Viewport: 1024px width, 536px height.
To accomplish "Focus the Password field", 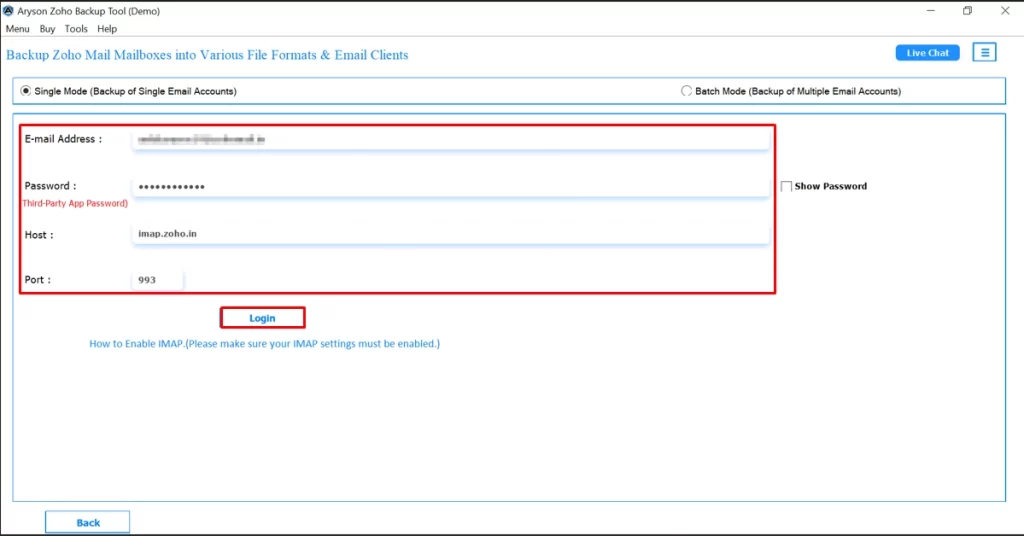I will (451, 187).
